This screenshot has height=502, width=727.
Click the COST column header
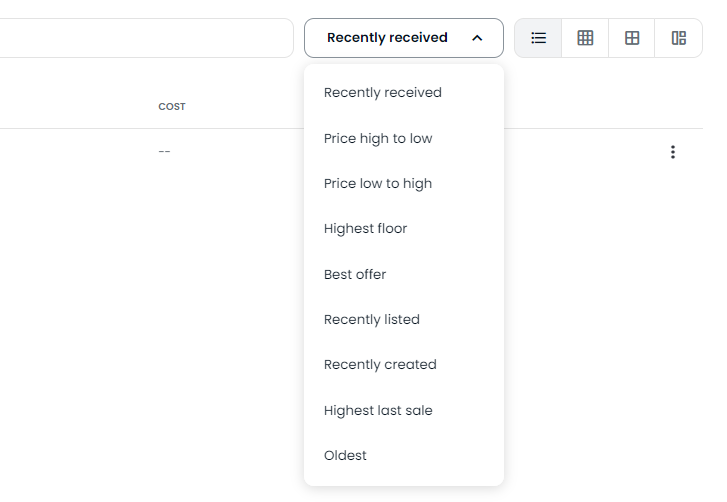(x=172, y=107)
